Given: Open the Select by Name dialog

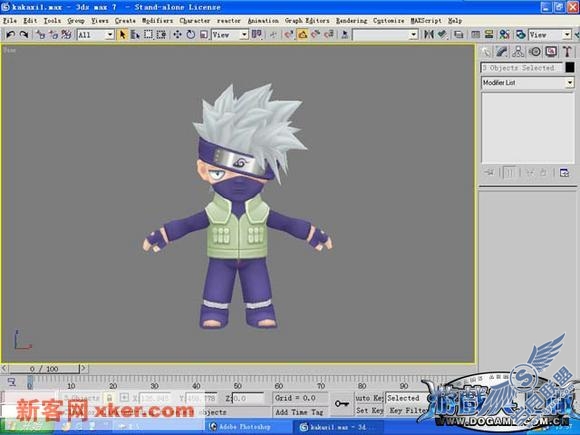Looking at the screenshot, I should (x=135, y=35).
